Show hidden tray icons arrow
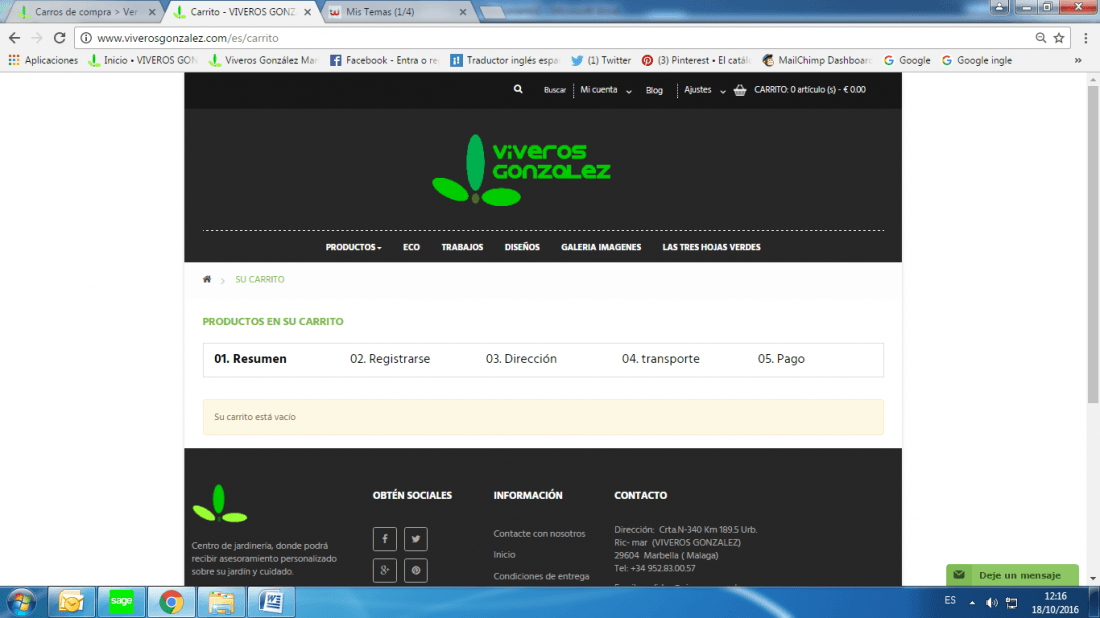Viewport: 1100px width, 618px height. (x=972, y=603)
